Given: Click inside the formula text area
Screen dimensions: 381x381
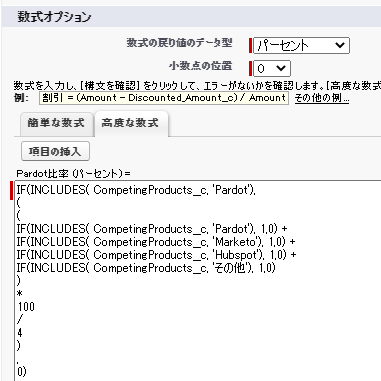Looking at the screenshot, I should pos(198,281).
